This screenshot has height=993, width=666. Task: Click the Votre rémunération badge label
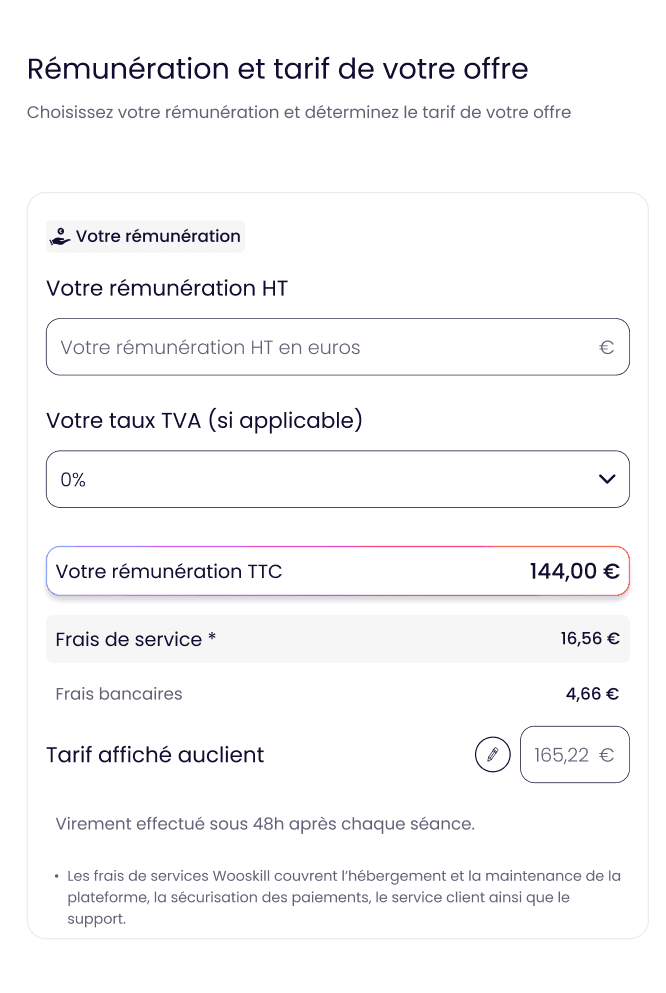click(x=158, y=237)
